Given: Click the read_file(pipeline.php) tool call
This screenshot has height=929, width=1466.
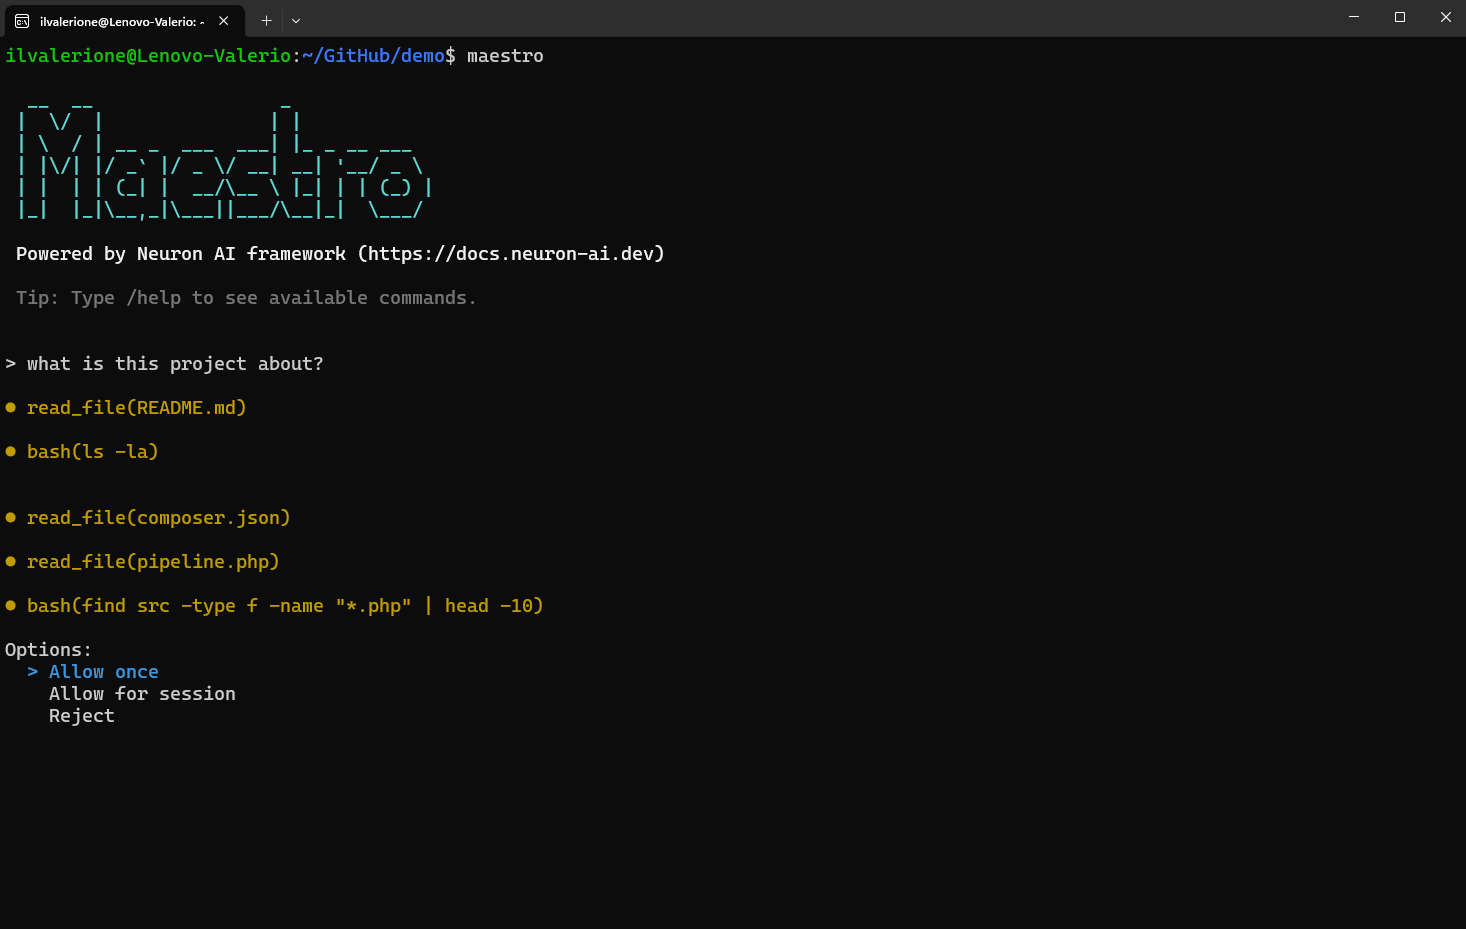Looking at the screenshot, I should [x=153, y=562].
